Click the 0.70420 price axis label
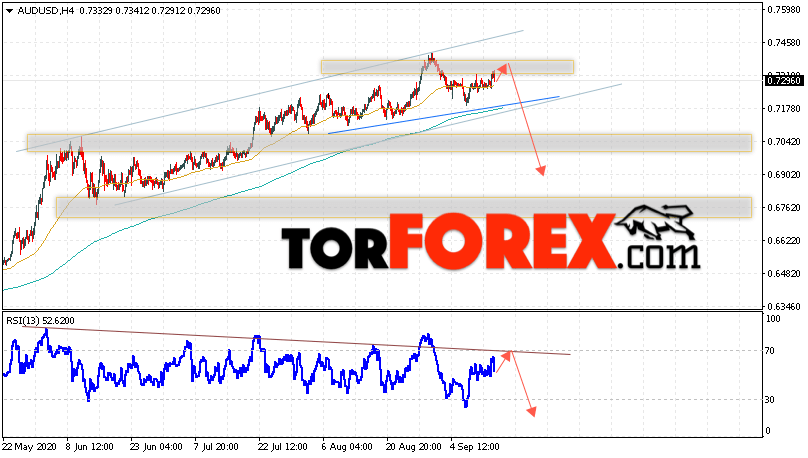Image resolution: width=808 pixels, height=458 pixels. [x=784, y=142]
